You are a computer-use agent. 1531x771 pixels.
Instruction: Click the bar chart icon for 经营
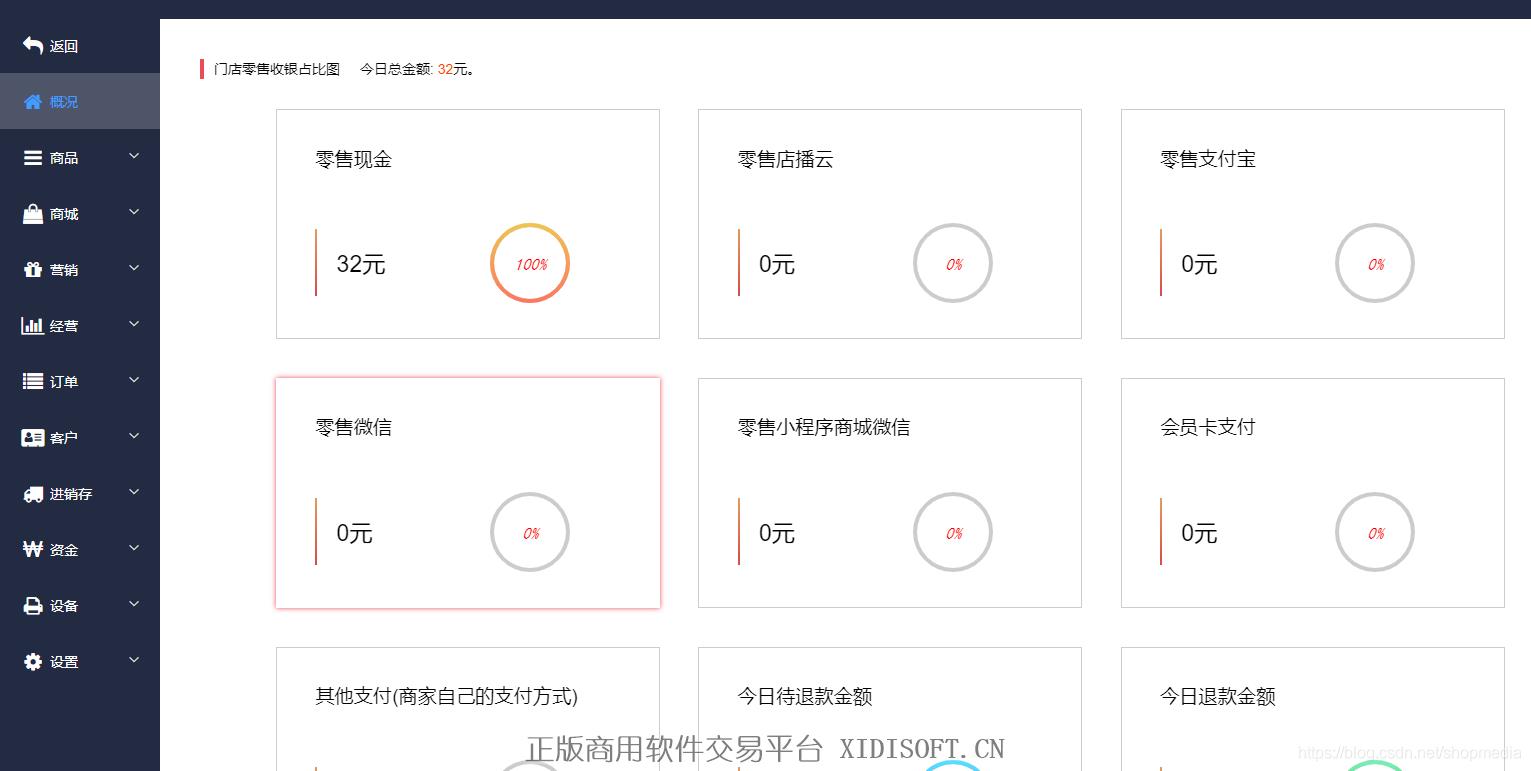point(33,326)
